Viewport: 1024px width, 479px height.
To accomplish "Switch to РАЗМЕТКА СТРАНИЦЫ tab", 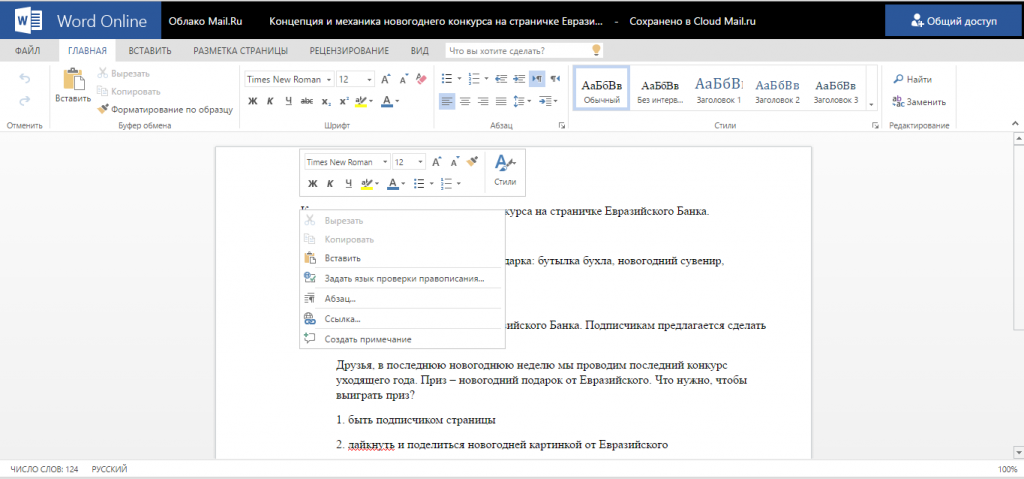I will [240, 51].
